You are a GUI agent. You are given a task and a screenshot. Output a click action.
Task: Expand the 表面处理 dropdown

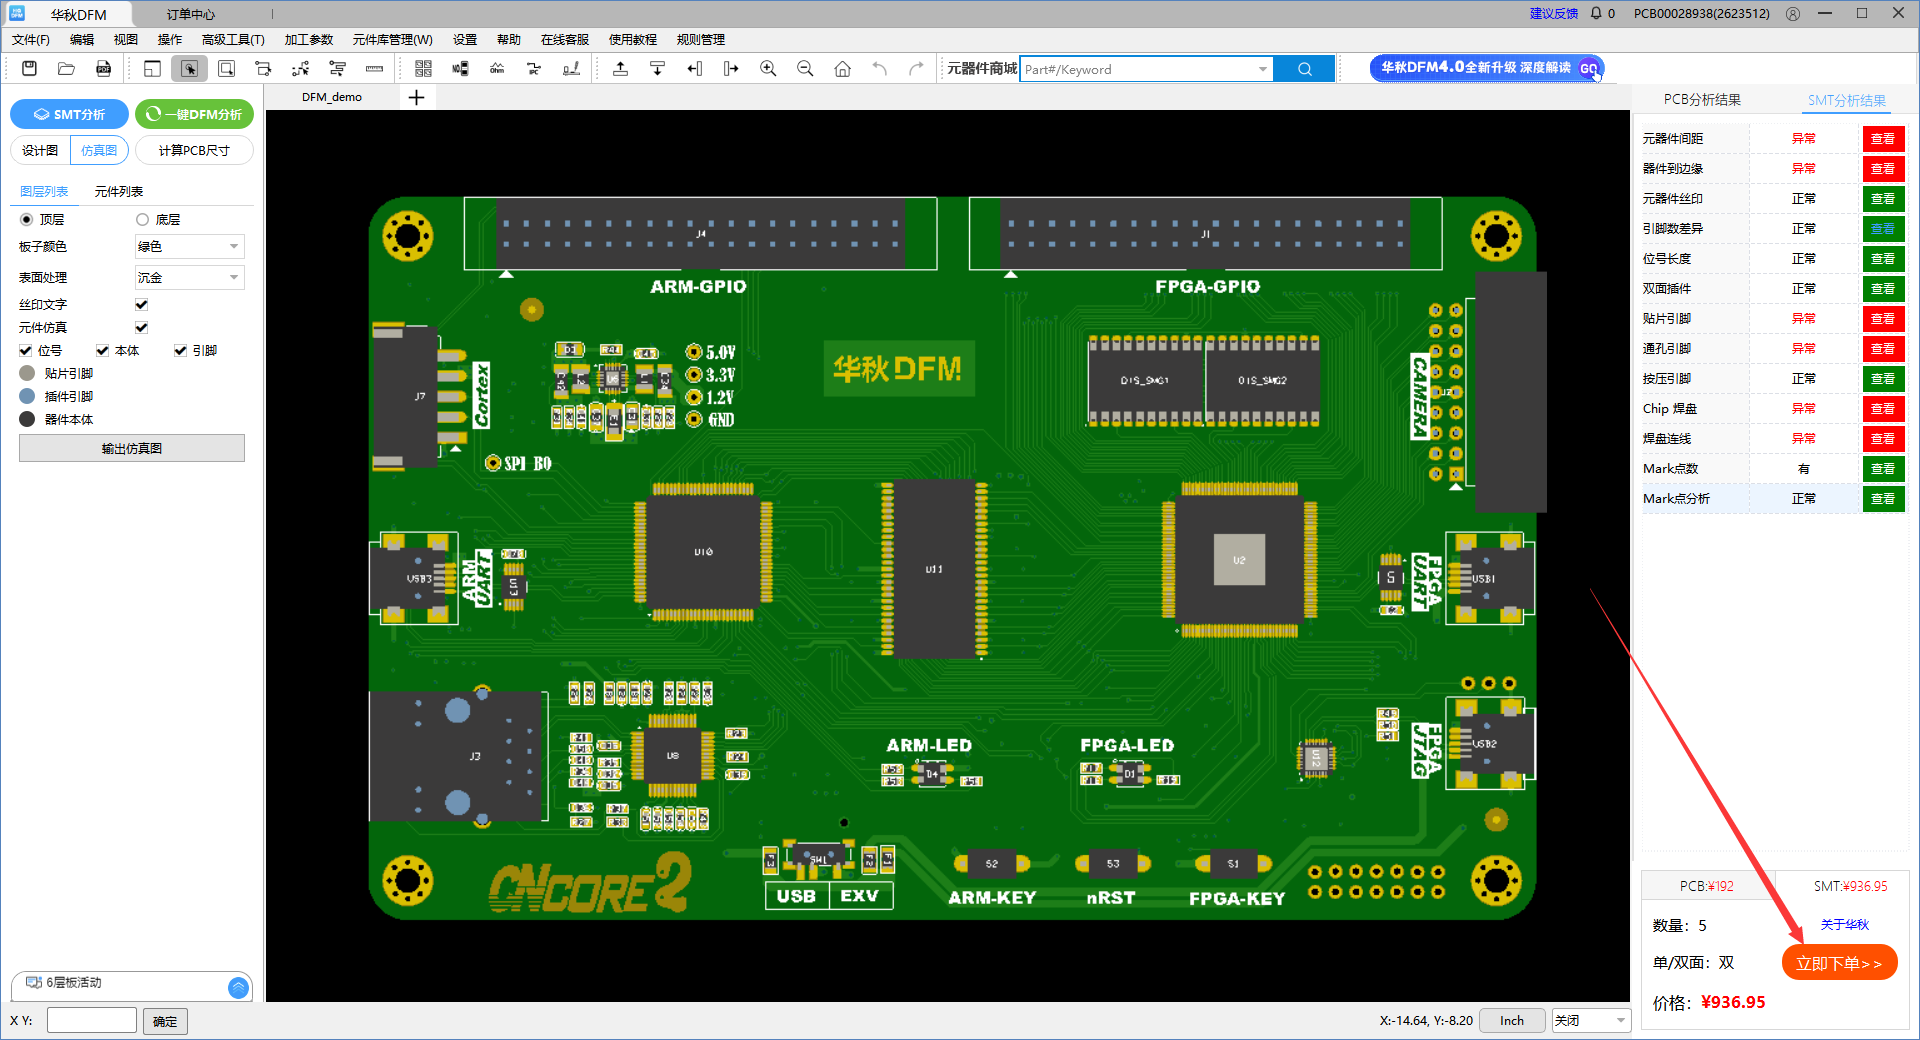[x=189, y=278]
